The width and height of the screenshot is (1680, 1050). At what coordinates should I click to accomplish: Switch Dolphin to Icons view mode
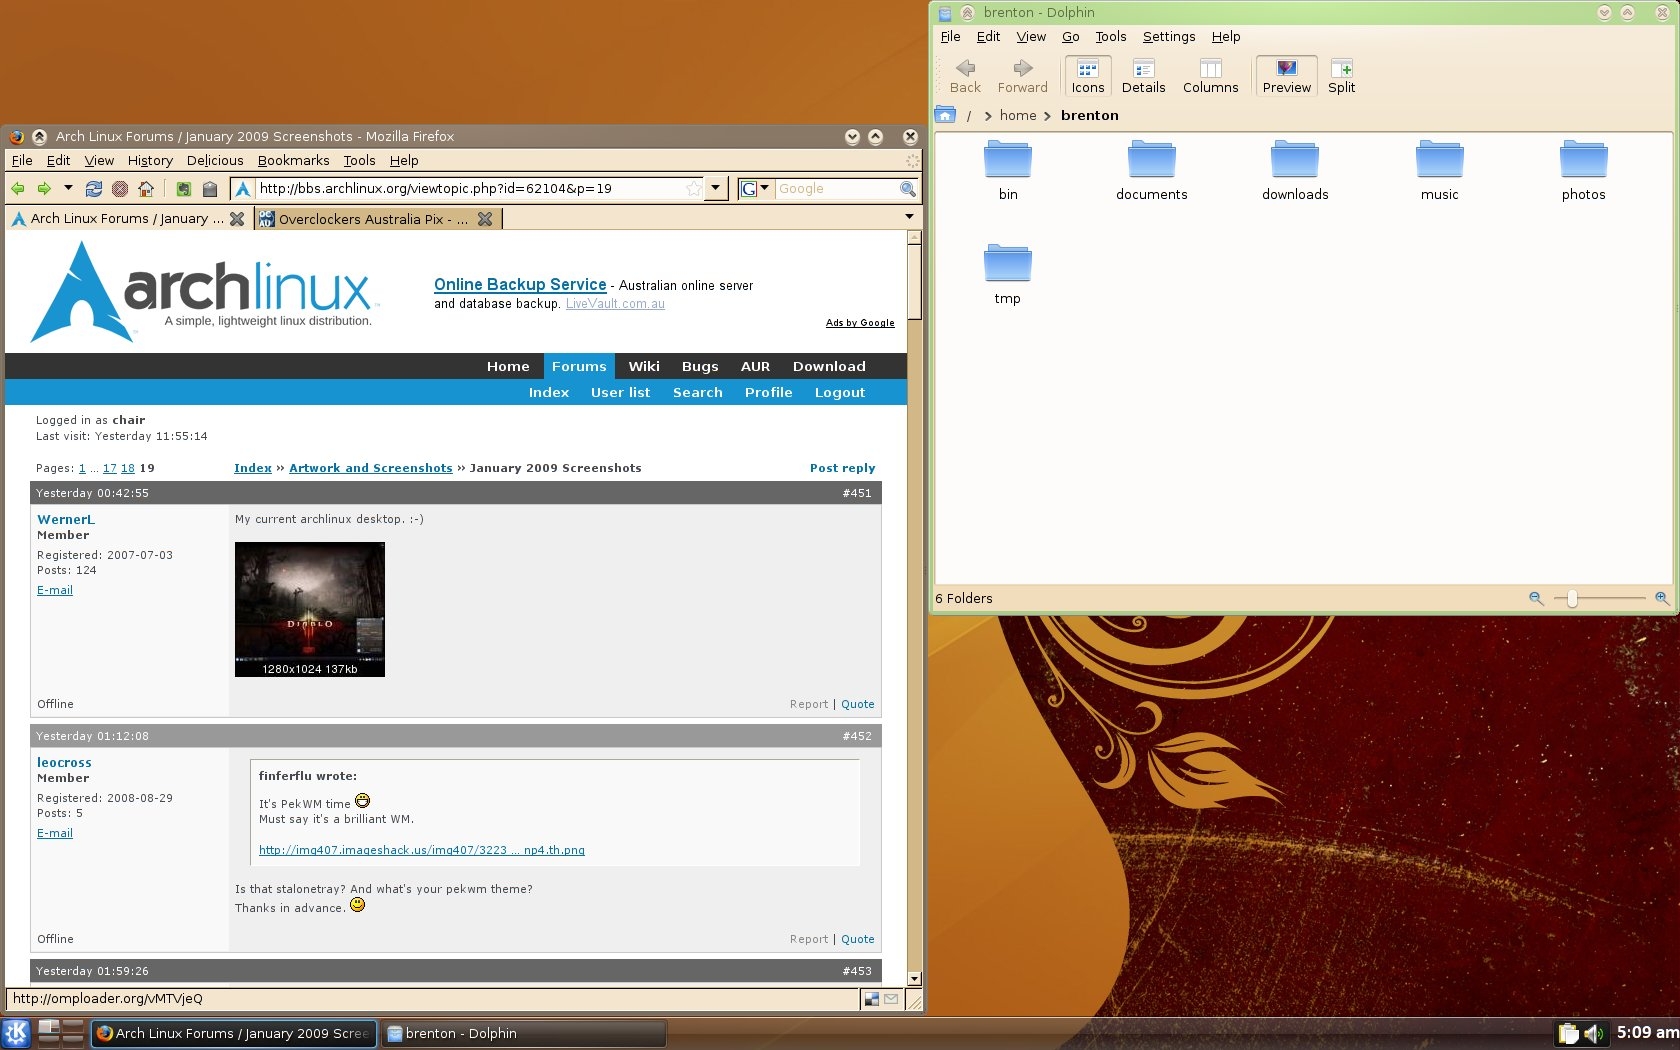pyautogui.click(x=1088, y=76)
